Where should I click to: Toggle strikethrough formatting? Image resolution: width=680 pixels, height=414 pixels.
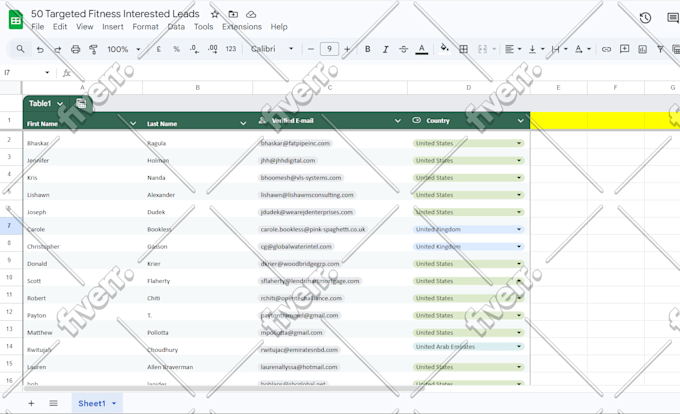403,49
